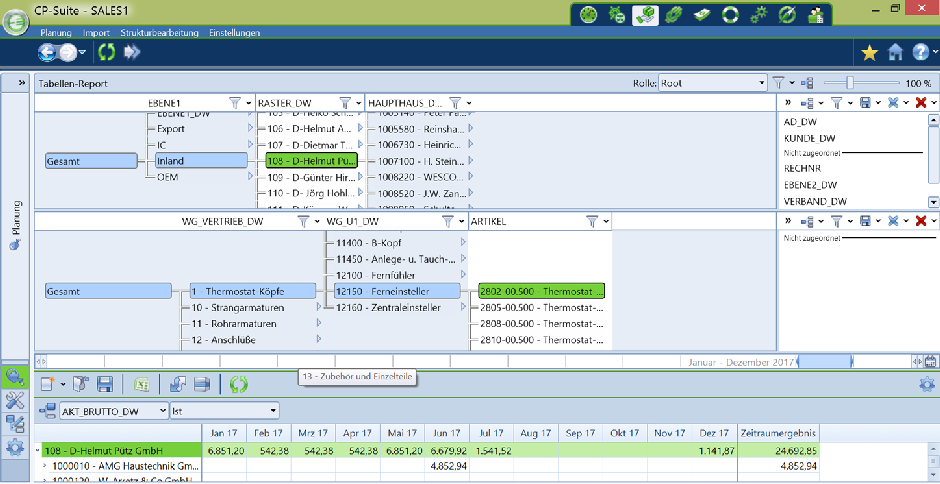Open the ship wheel steering module
This screenshot has width=940, height=484.
617,16
